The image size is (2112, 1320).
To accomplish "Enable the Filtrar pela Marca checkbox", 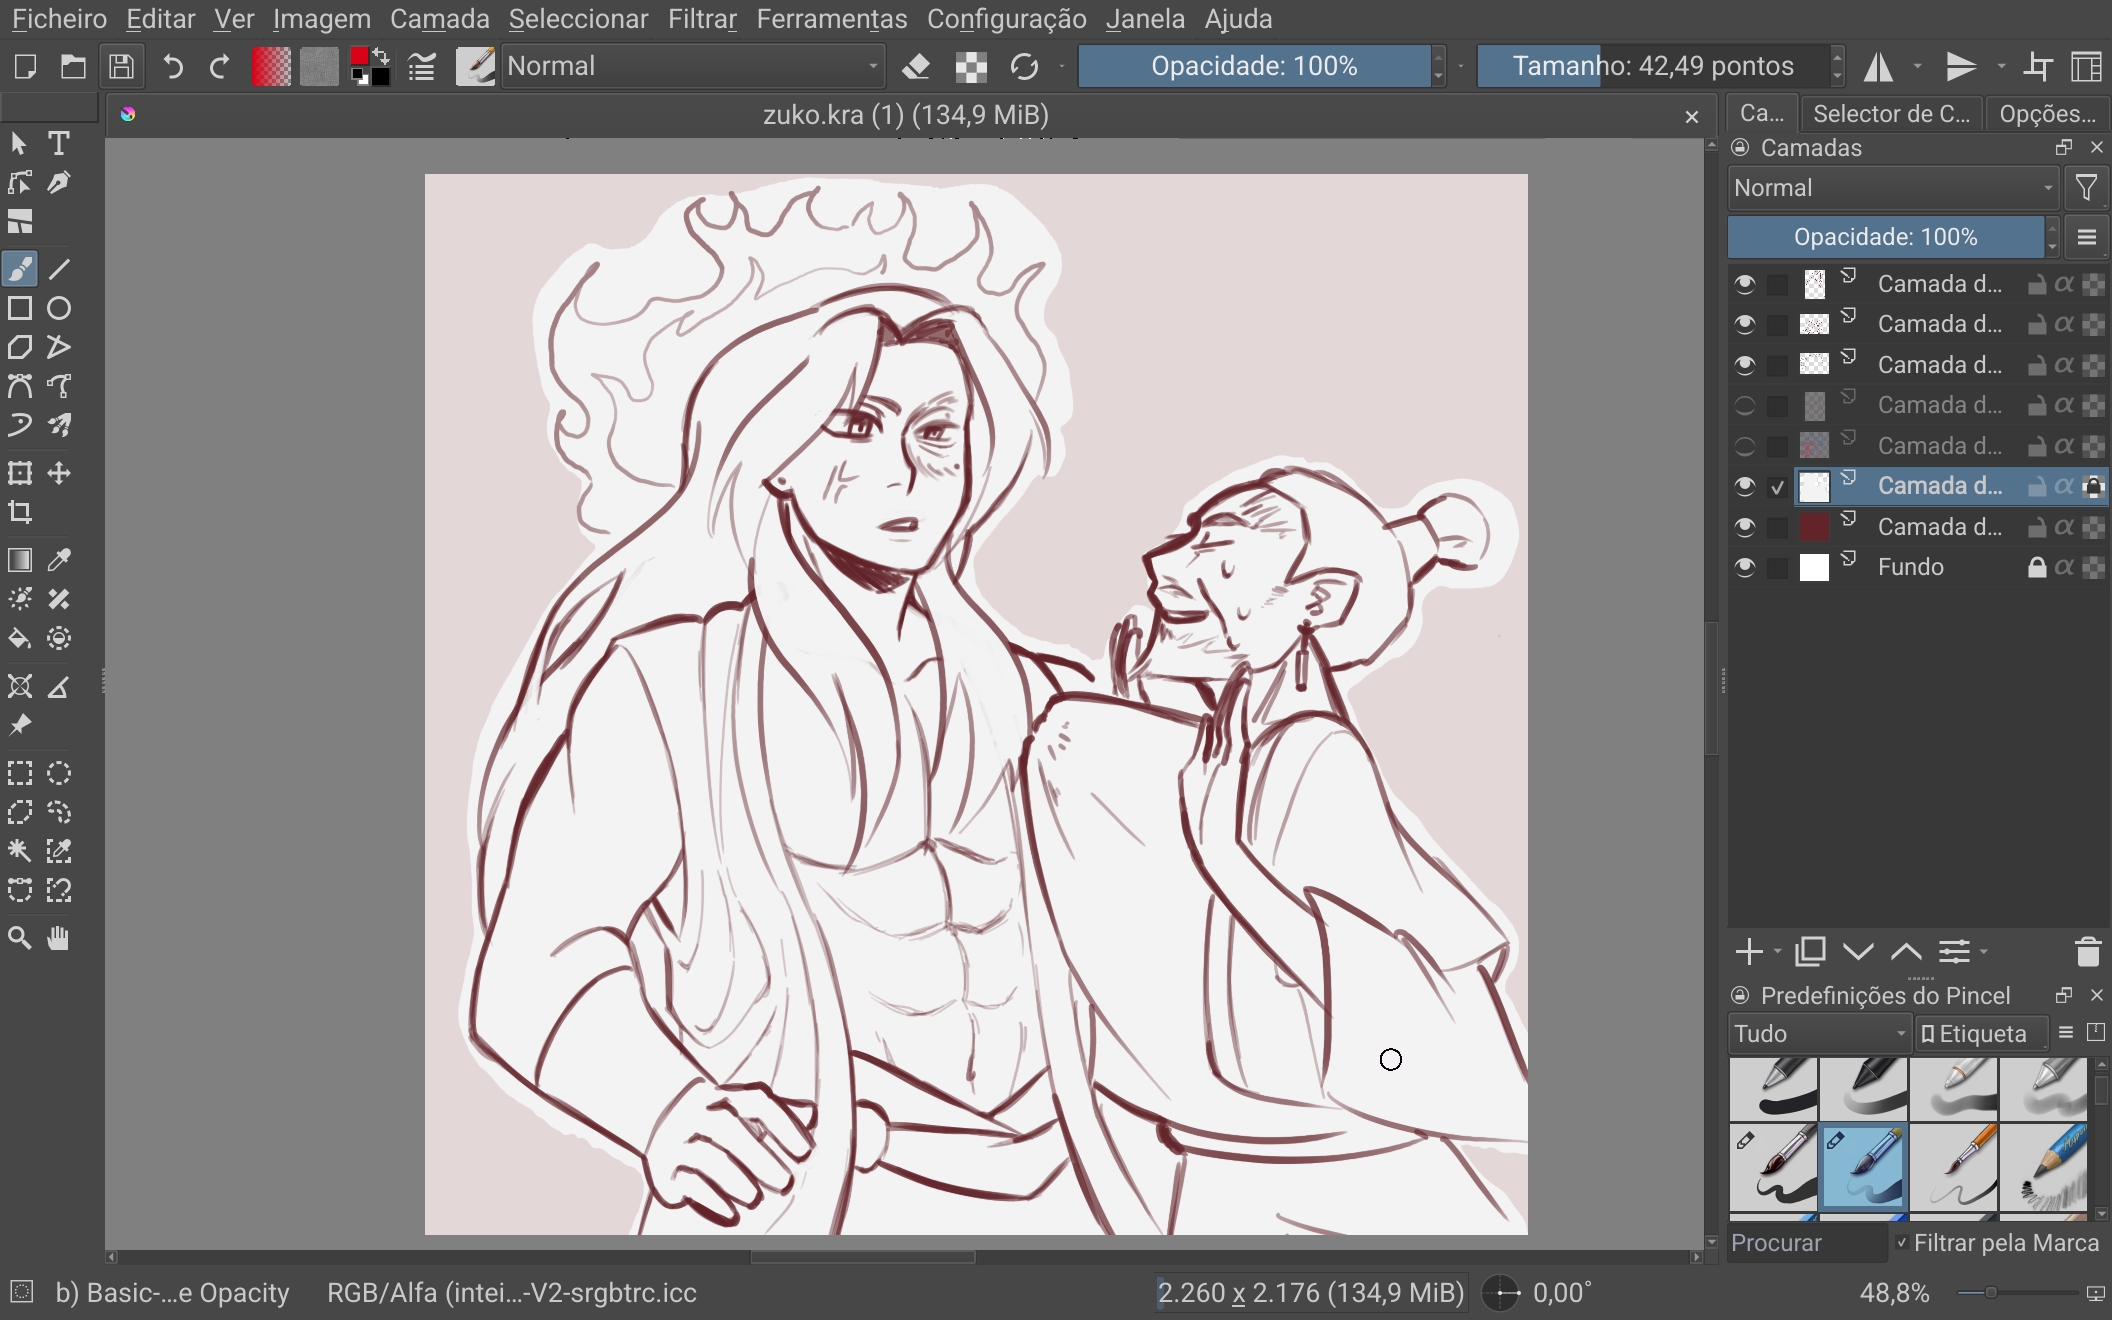I will click(x=1901, y=1243).
